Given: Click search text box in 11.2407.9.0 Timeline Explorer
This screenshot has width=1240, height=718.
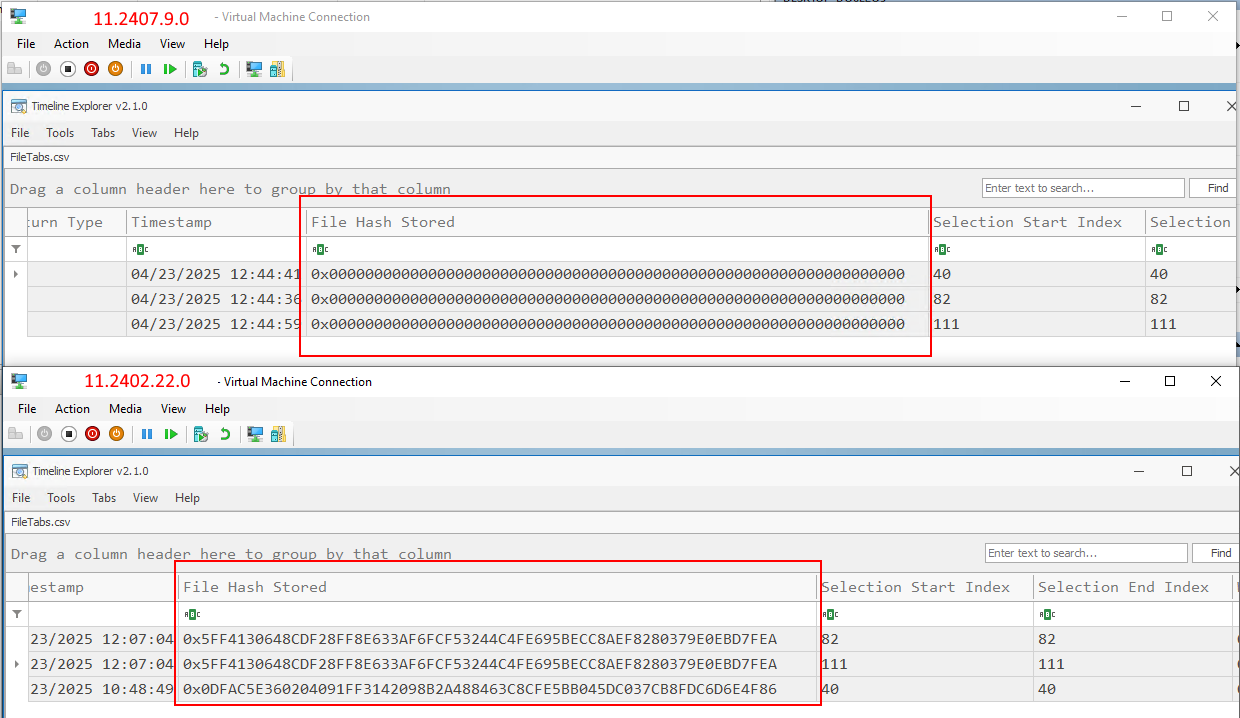Looking at the screenshot, I should [x=1082, y=188].
